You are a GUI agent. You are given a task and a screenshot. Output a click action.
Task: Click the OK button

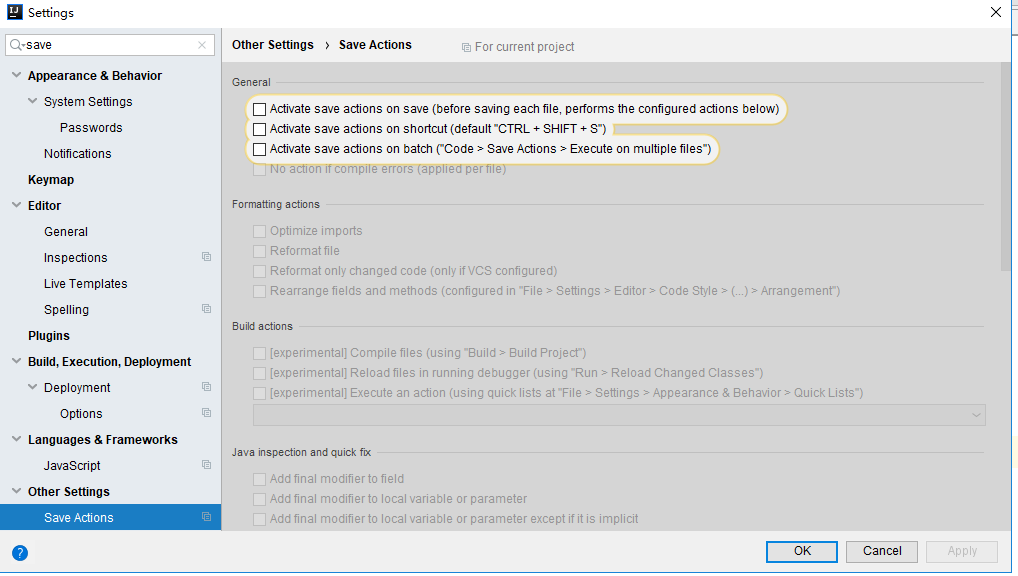pos(802,551)
